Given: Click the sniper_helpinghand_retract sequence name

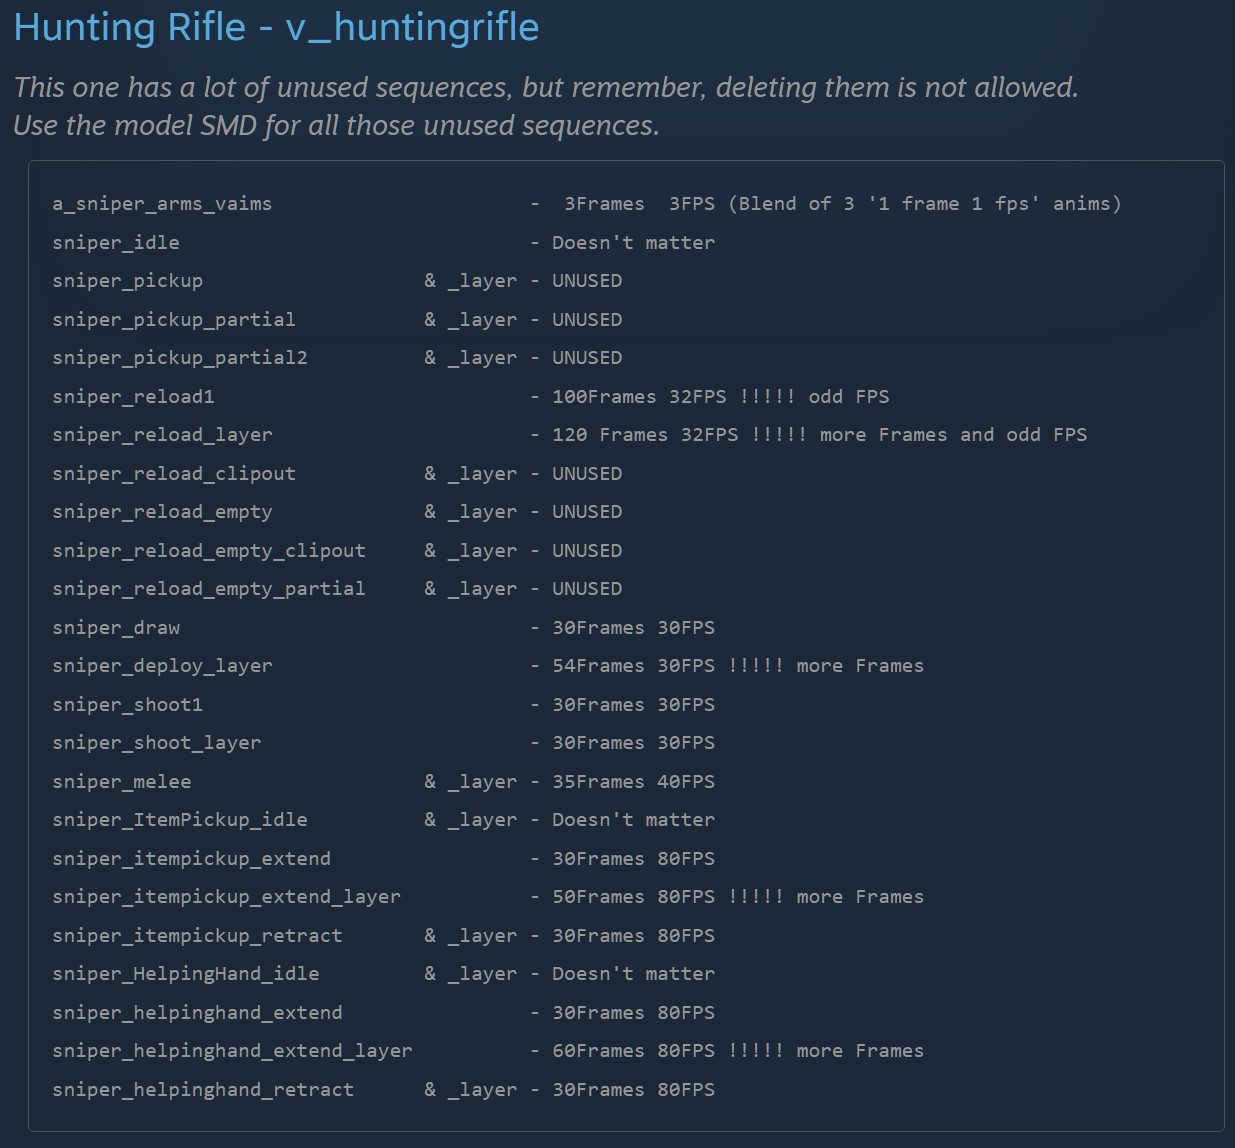Looking at the screenshot, I should click(203, 1090).
